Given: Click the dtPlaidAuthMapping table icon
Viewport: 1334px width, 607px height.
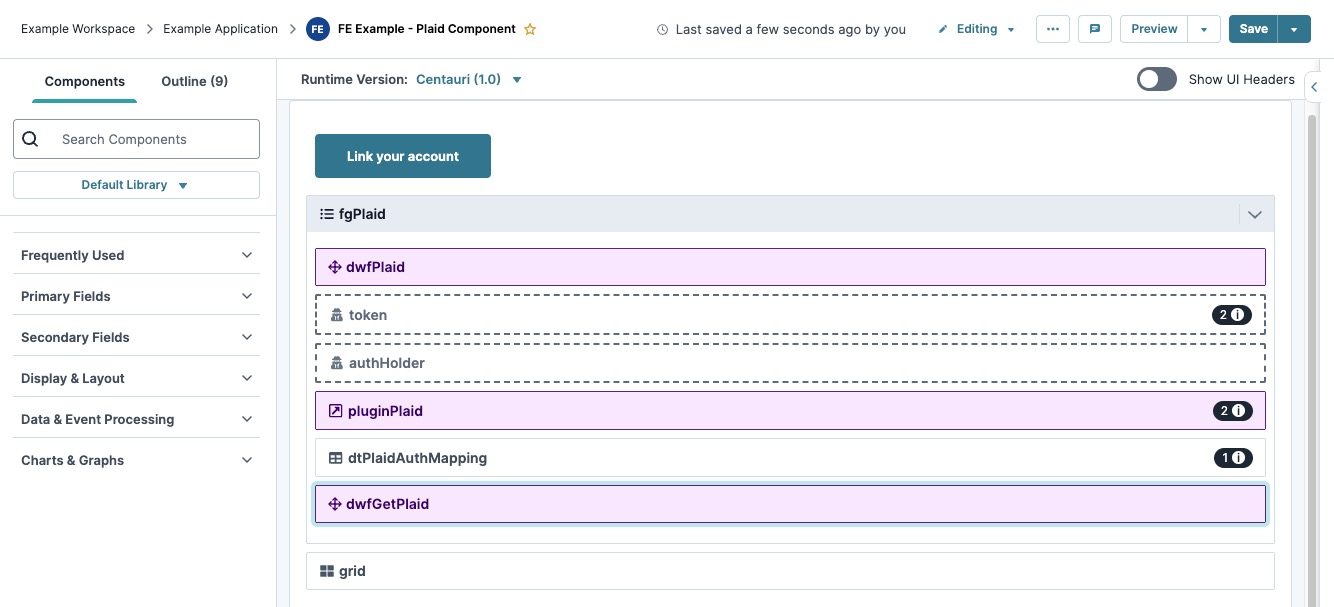Looking at the screenshot, I should (x=335, y=458).
